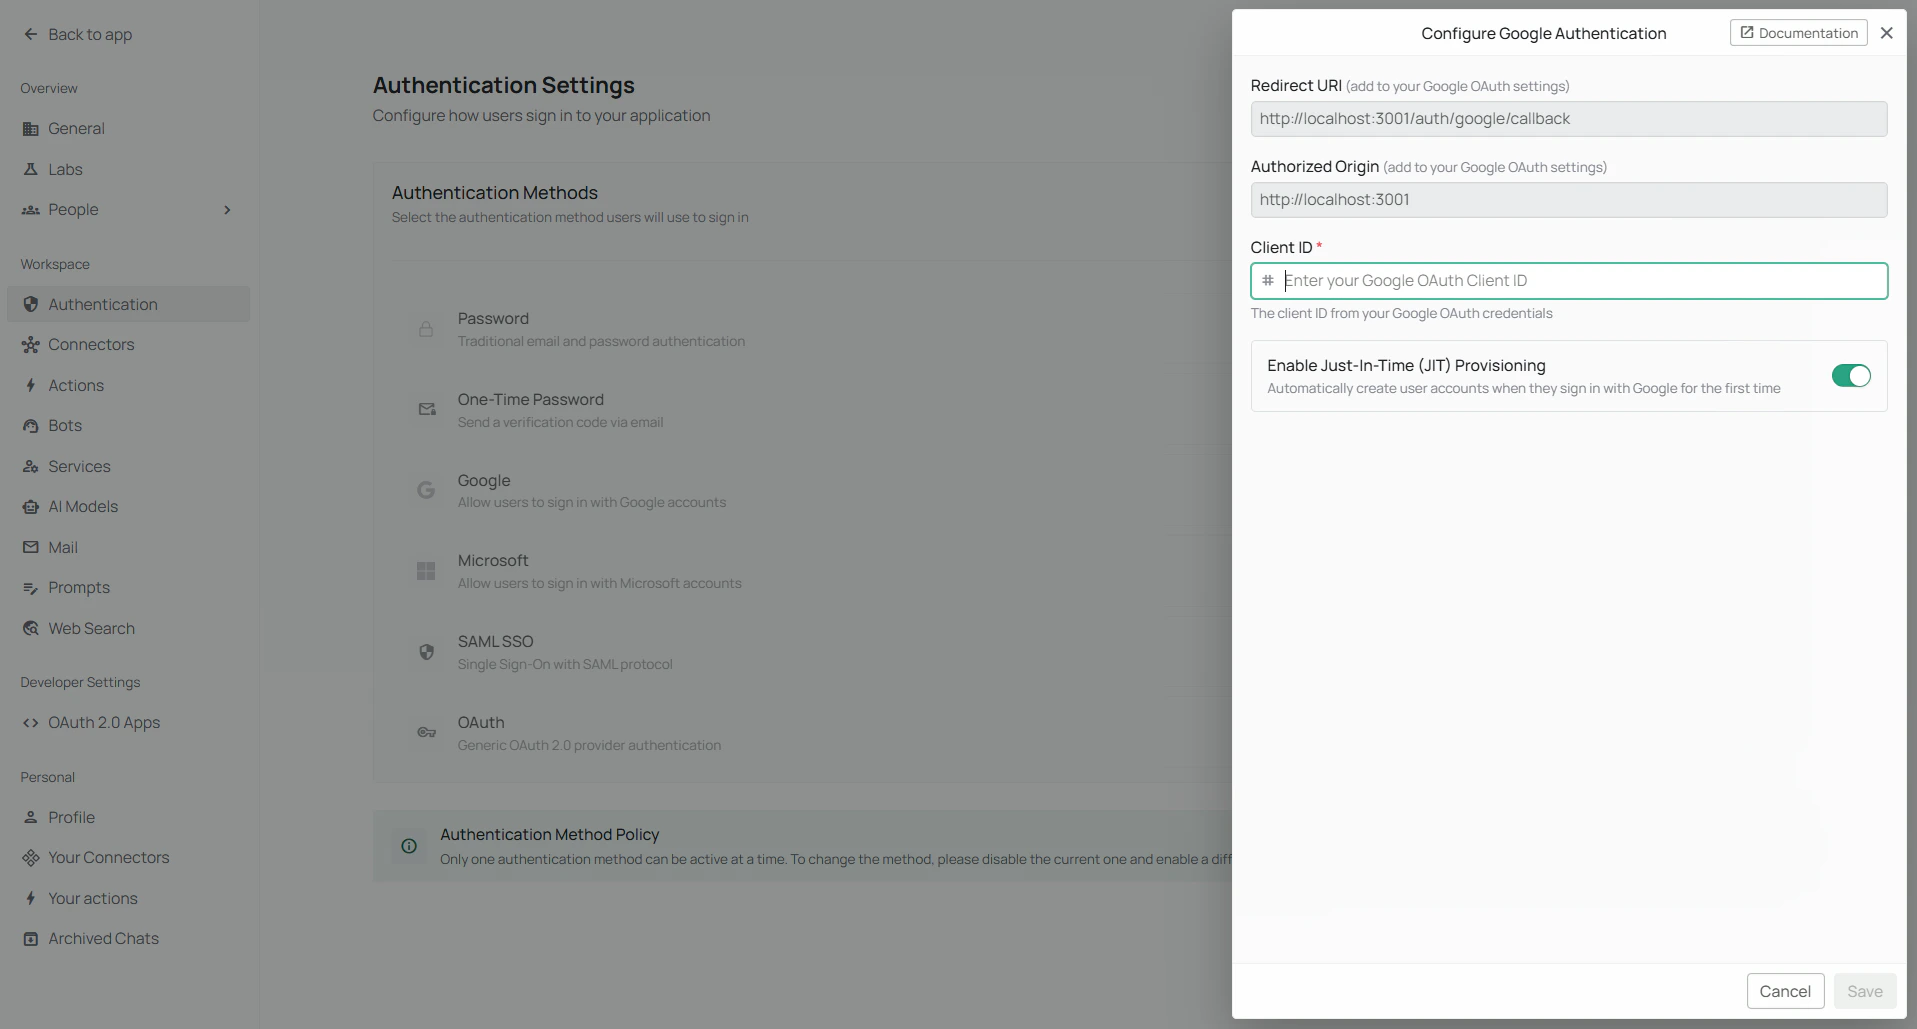Click the Actions lightning bolt icon

pos(31,386)
